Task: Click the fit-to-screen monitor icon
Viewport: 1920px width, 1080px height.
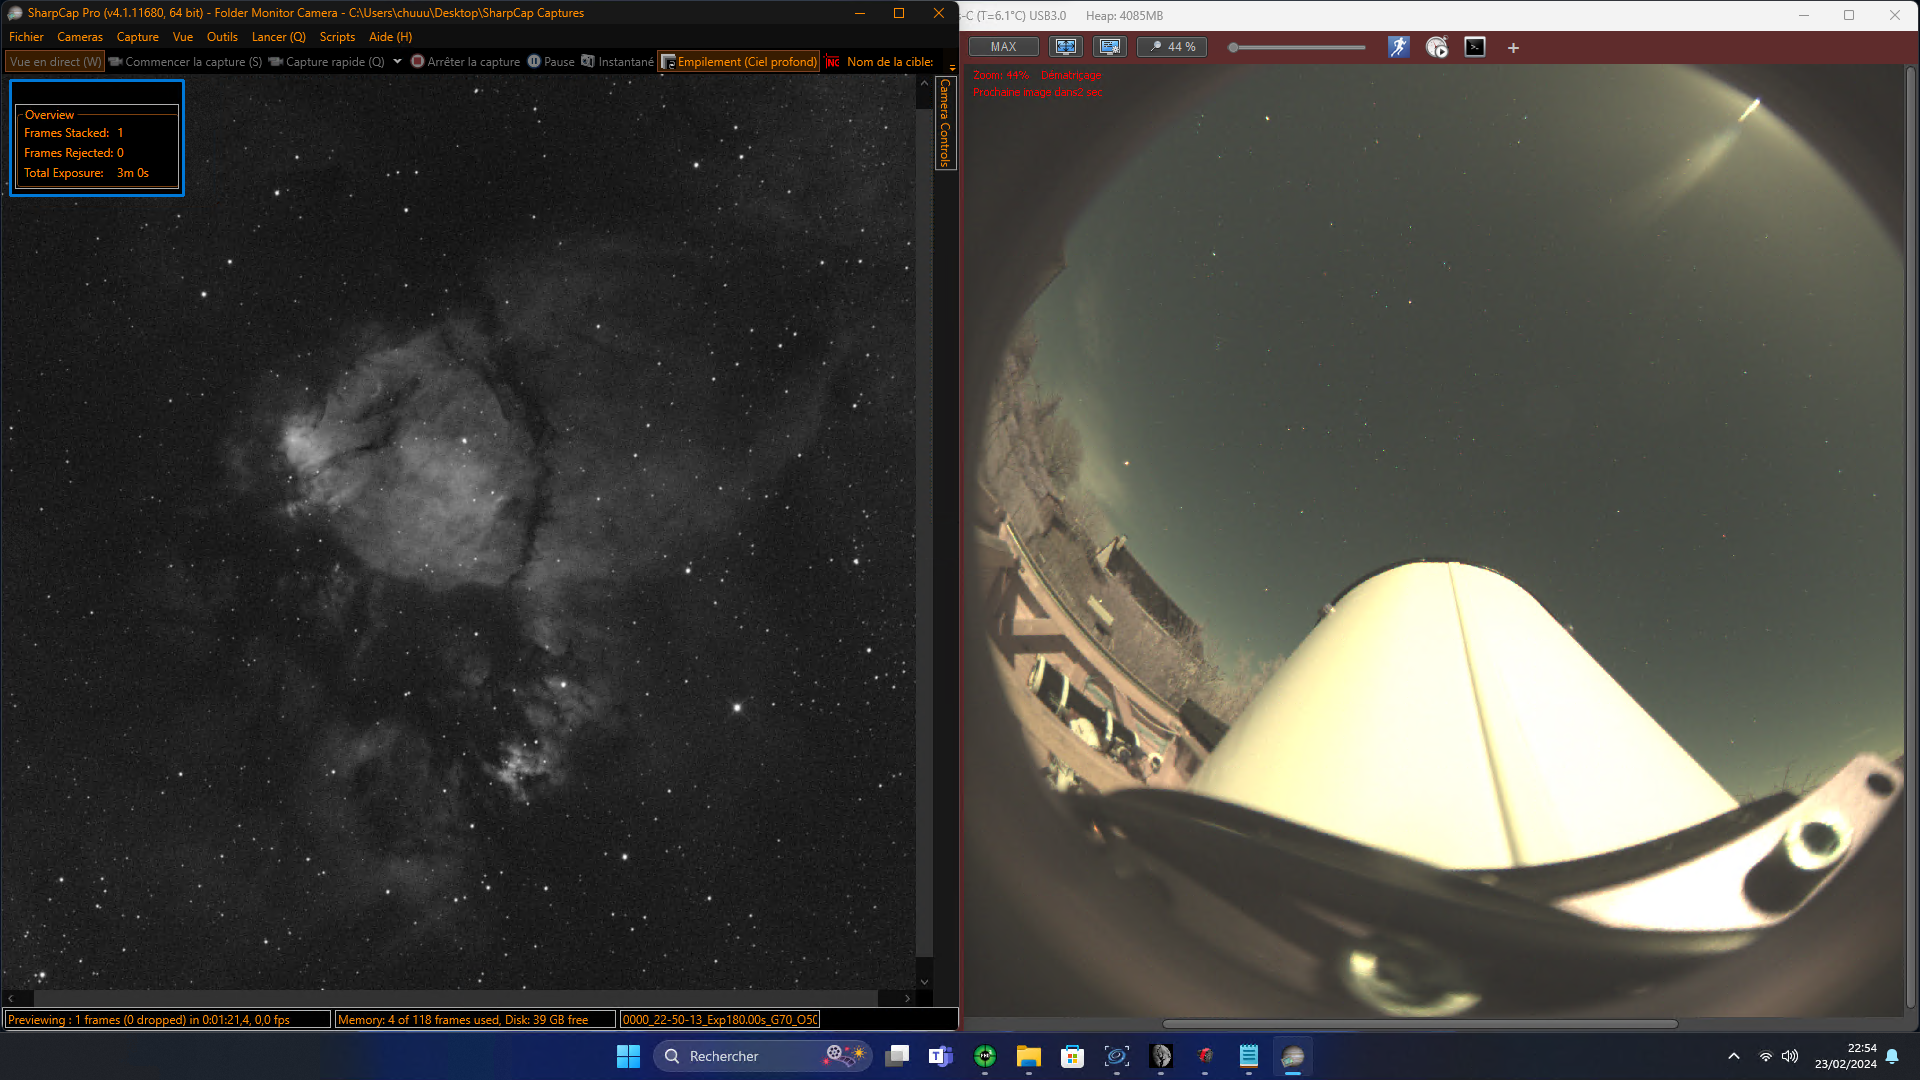Action: pyautogui.click(x=1066, y=47)
